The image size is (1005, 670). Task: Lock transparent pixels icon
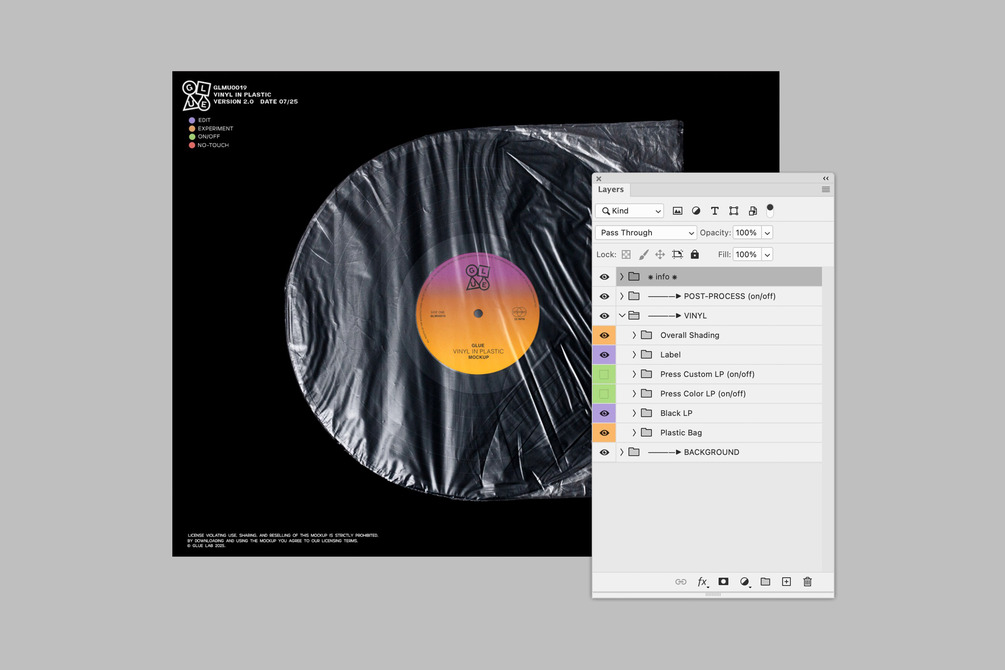[x=626, y=255]
